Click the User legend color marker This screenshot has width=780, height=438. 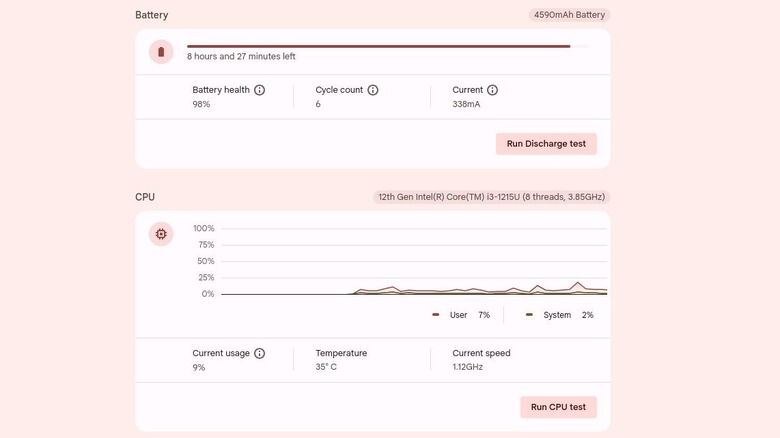(x=436, y=315)
